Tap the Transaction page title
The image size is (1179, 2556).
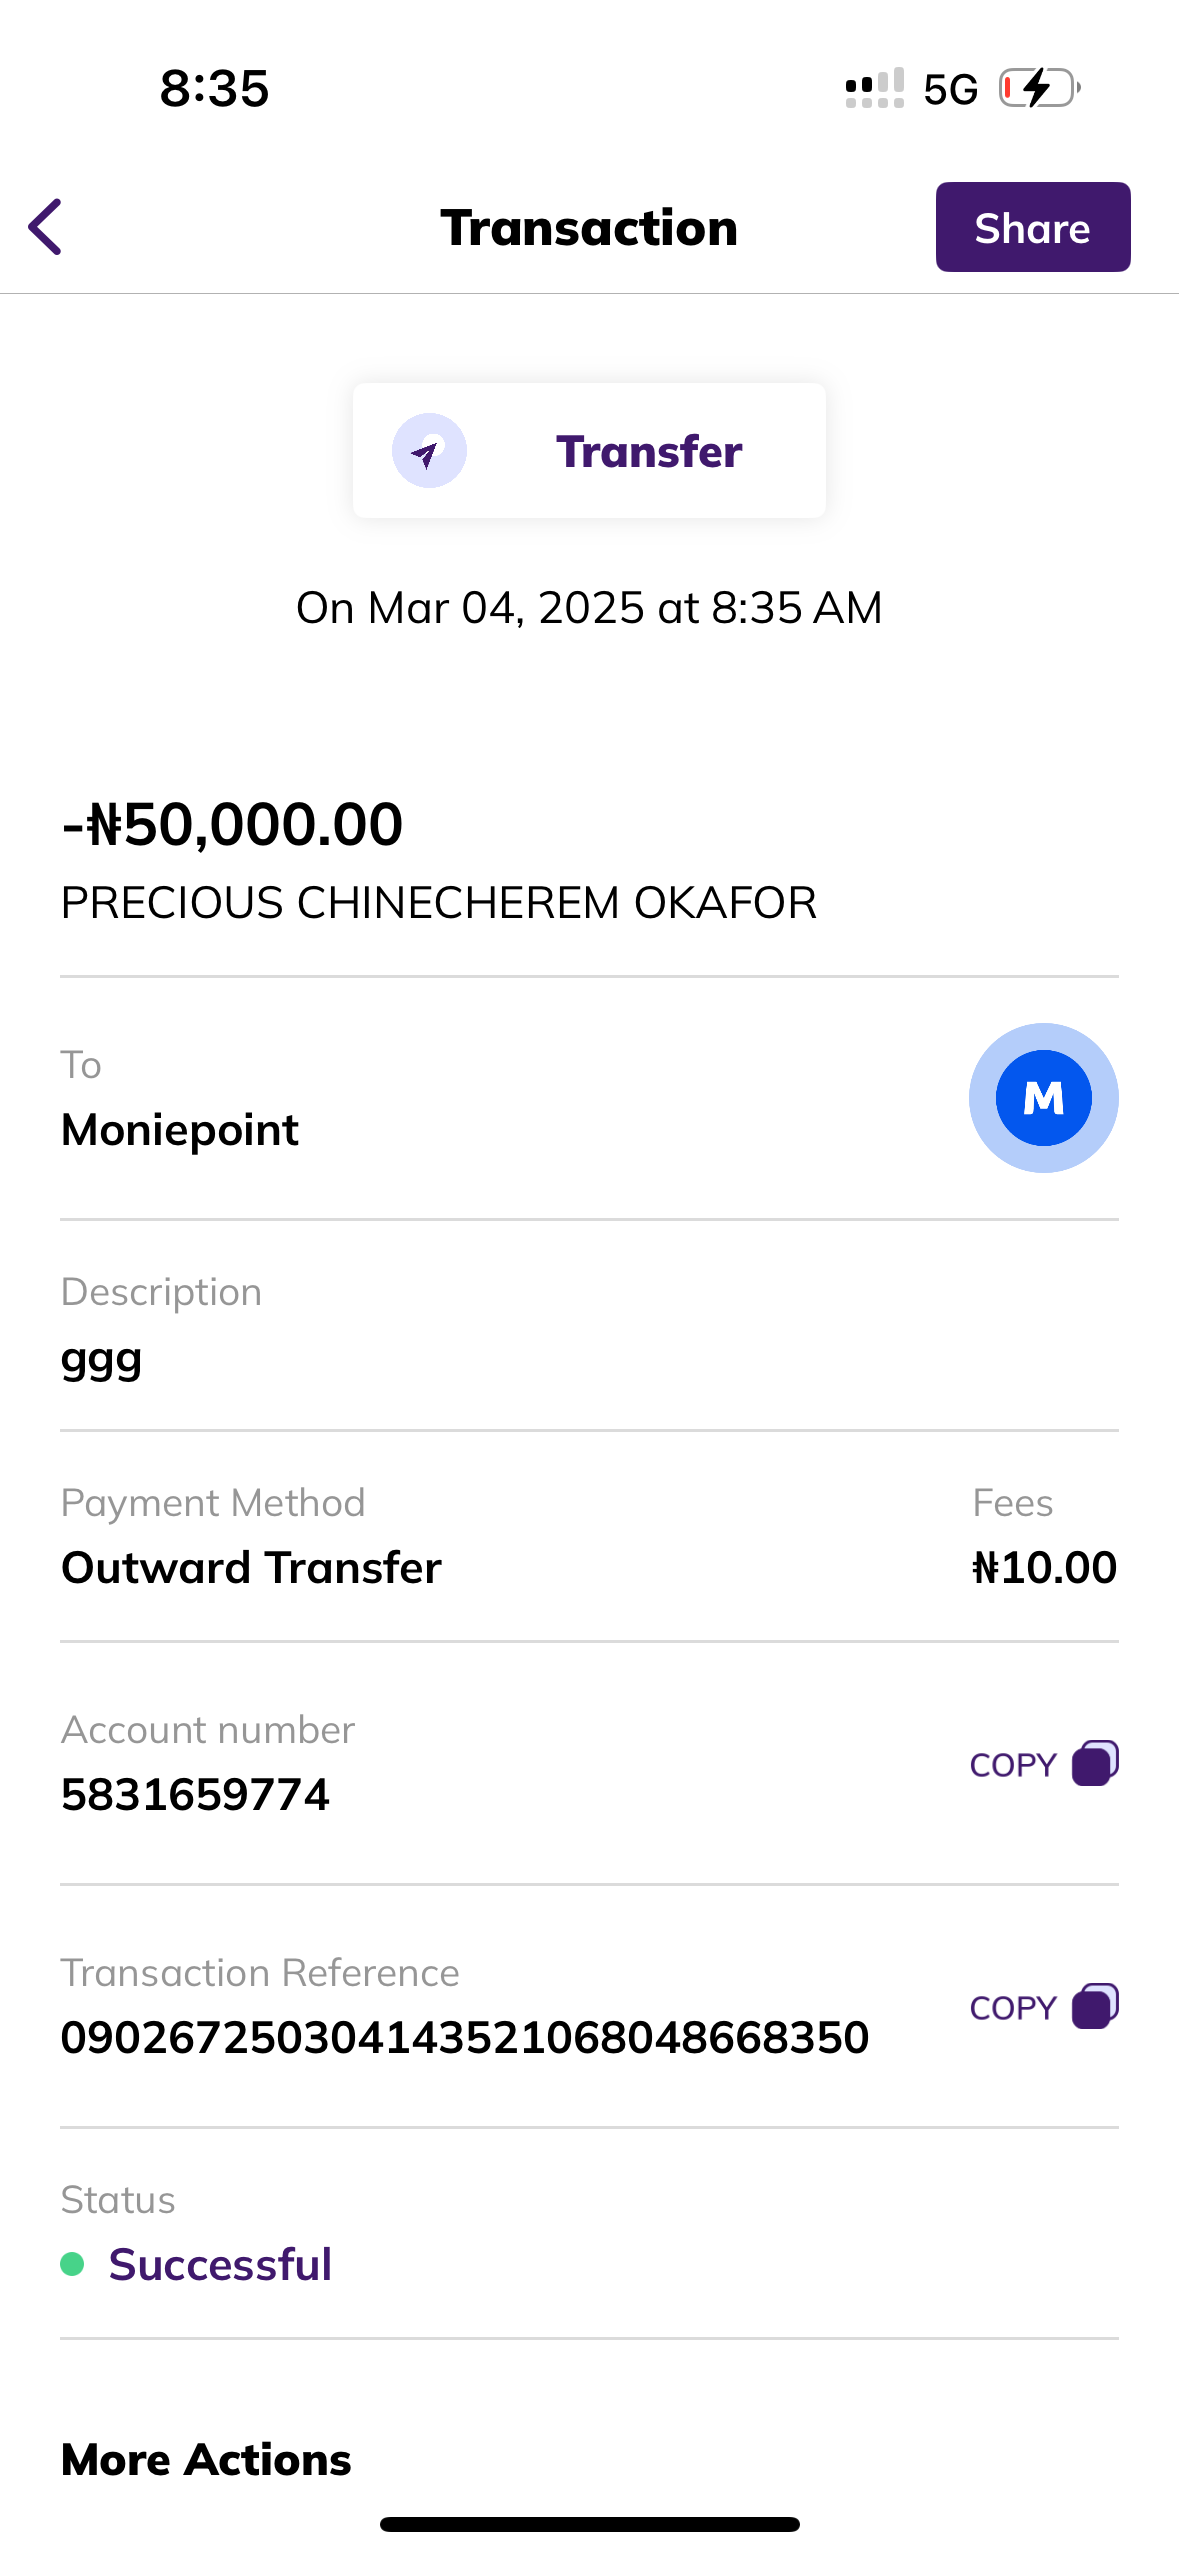(589, 228)
